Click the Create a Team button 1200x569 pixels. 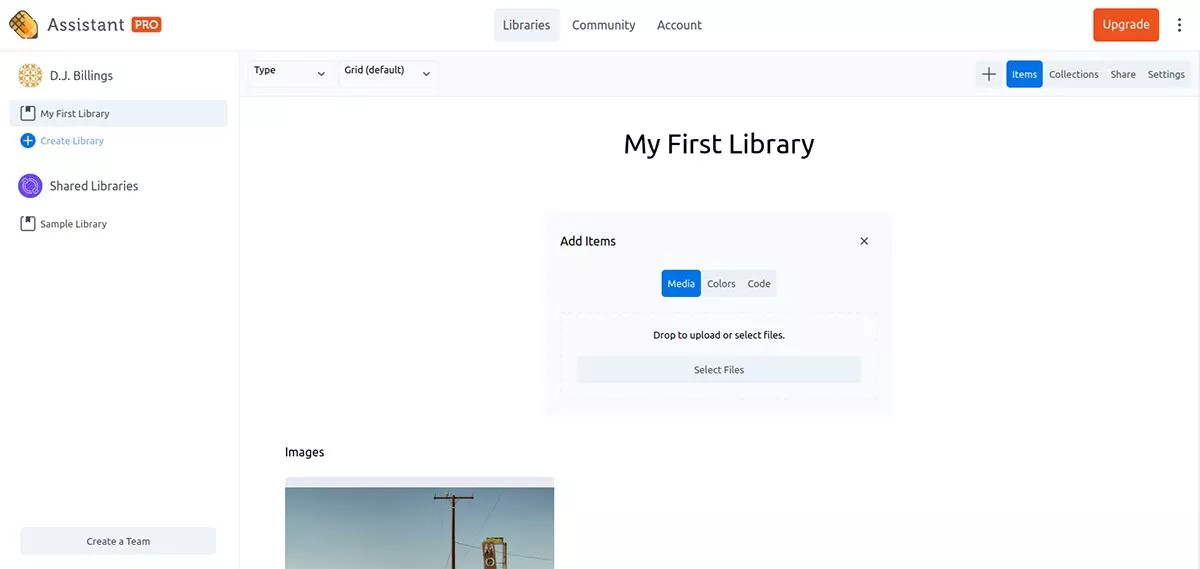(x=118, y=541)
